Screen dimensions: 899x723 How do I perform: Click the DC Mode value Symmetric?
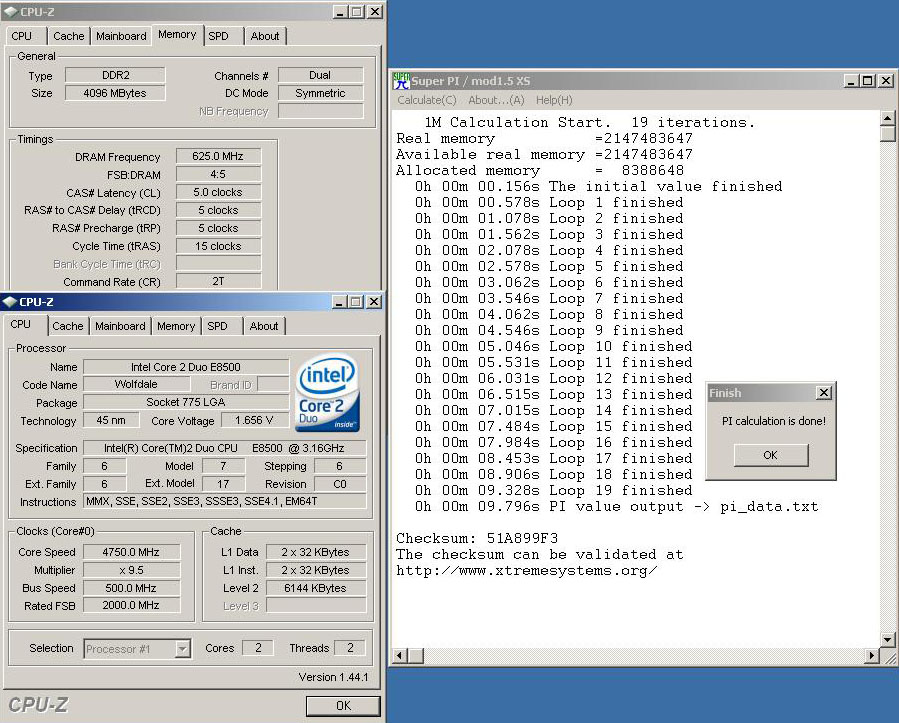point(320,93)
